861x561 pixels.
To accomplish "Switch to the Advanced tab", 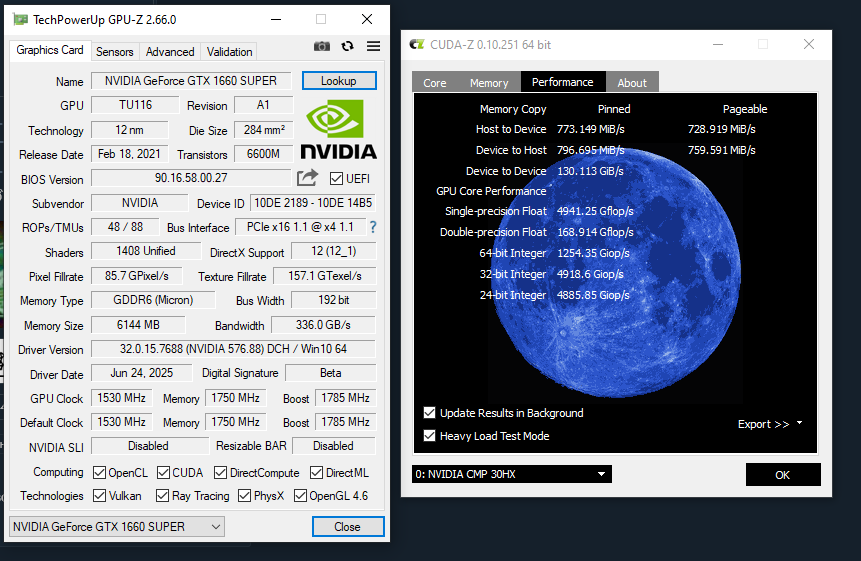I will click(x=170, y=52).
